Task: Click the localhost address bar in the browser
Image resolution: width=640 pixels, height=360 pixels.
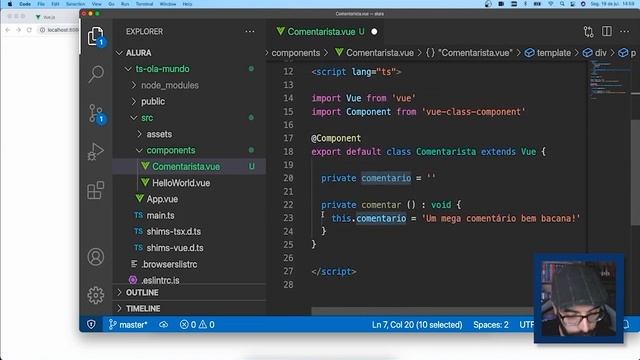Action: point(59,30)
